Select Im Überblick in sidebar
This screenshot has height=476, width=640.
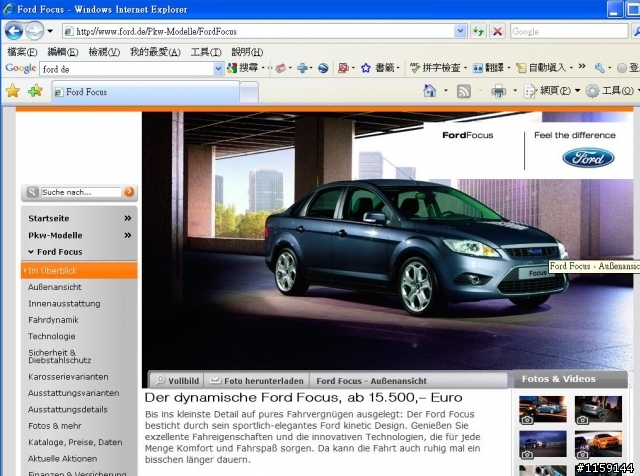pyautogui.click(x=79, y=271)
